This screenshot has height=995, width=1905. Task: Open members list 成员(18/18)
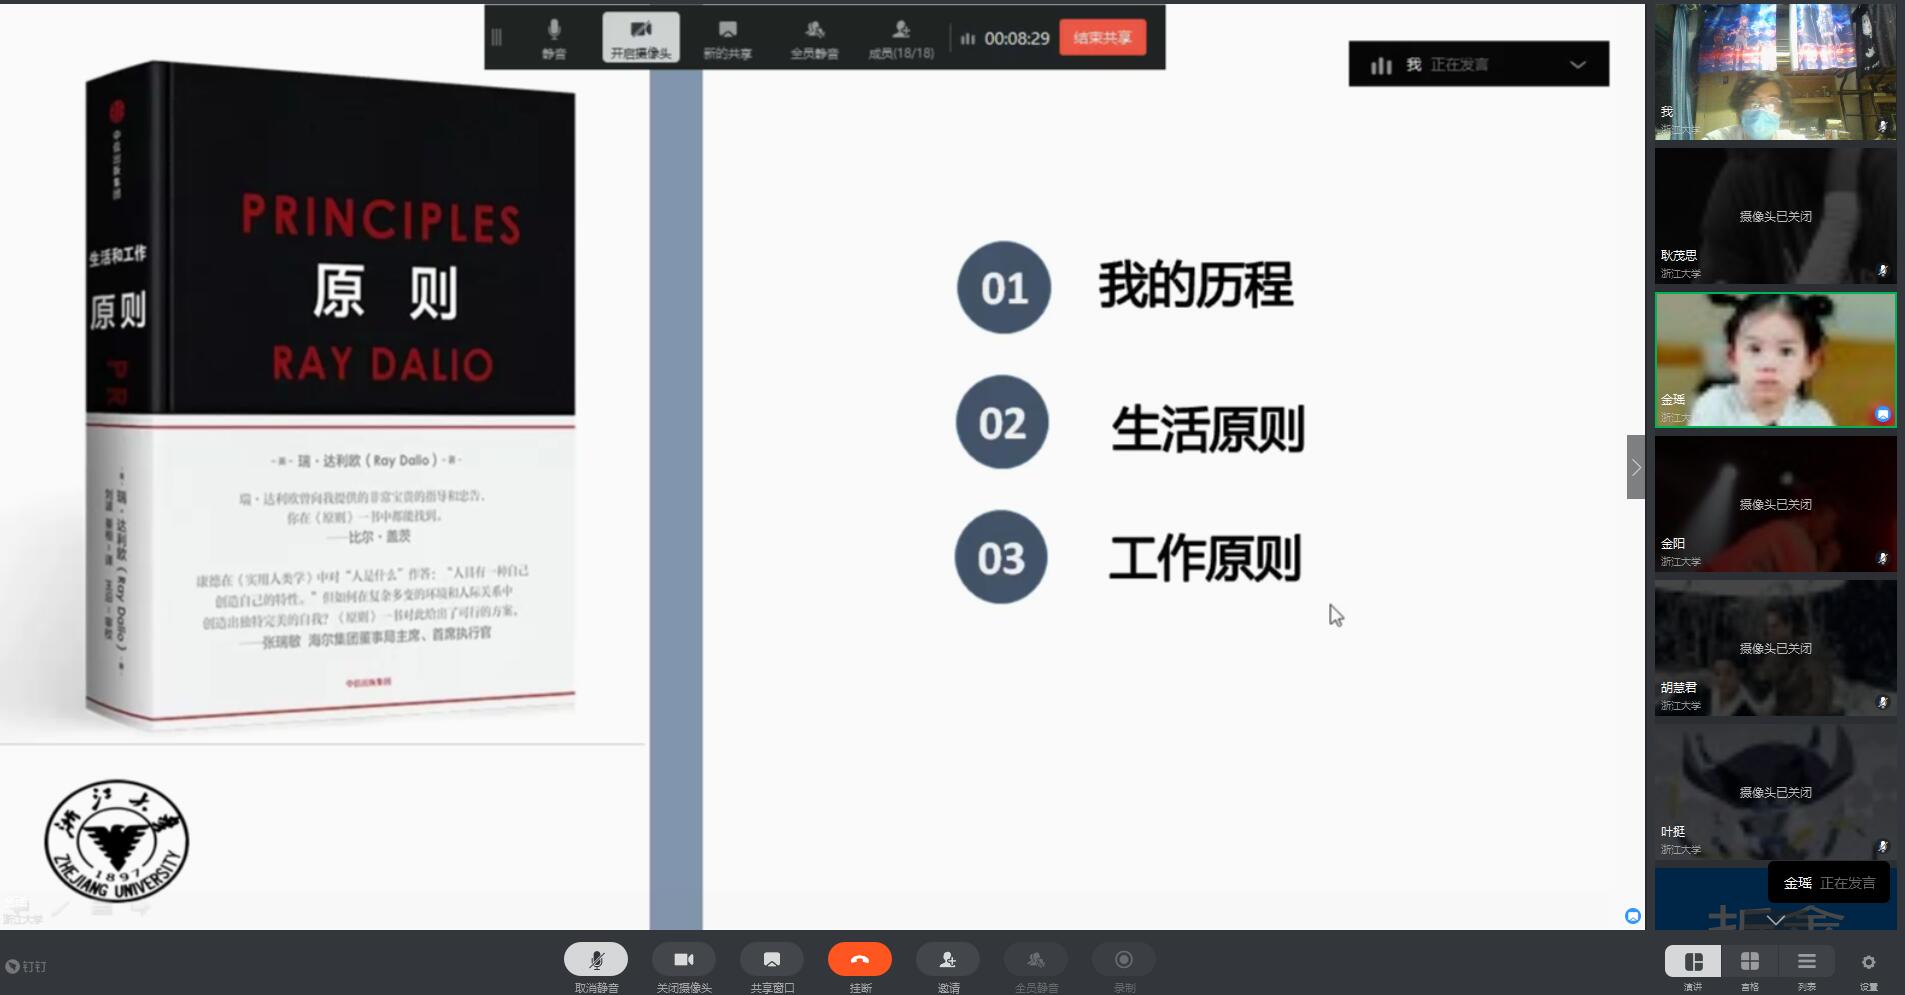pyautogui.click(x=901, y=38)
